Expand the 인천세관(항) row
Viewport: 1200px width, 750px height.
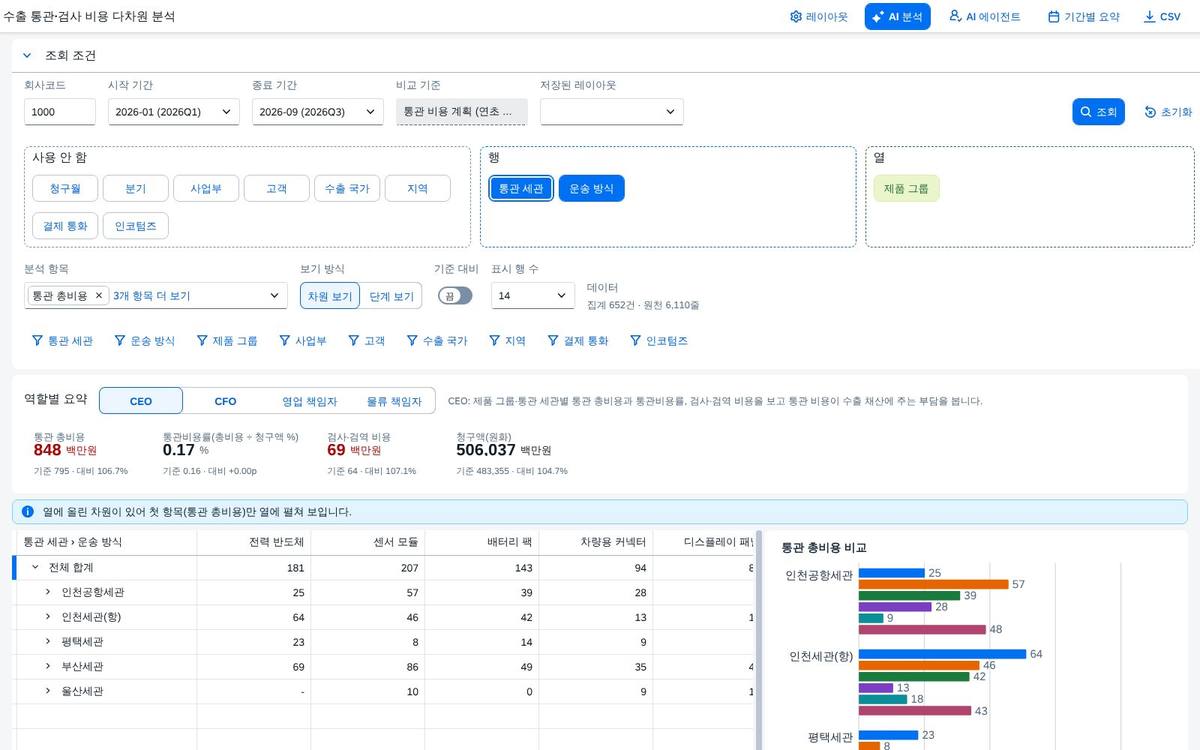(x=47, y=617)
